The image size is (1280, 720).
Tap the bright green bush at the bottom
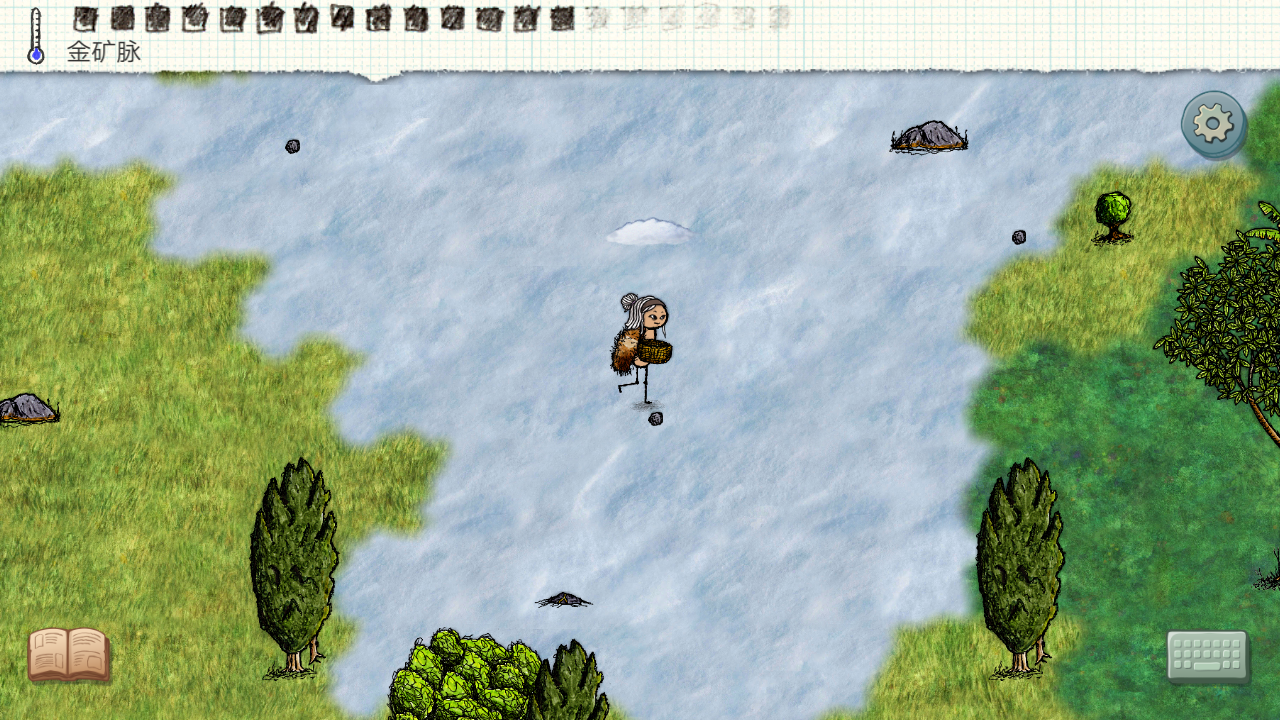pos(461,675)
